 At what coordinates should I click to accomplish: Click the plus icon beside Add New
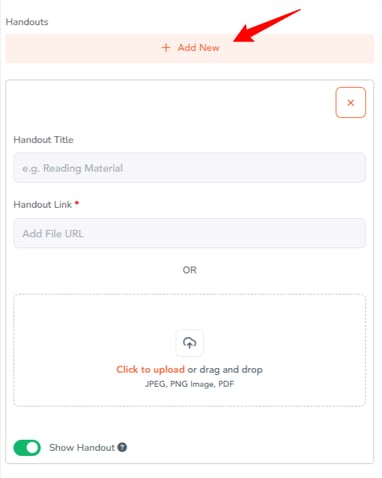pos(166,48)
